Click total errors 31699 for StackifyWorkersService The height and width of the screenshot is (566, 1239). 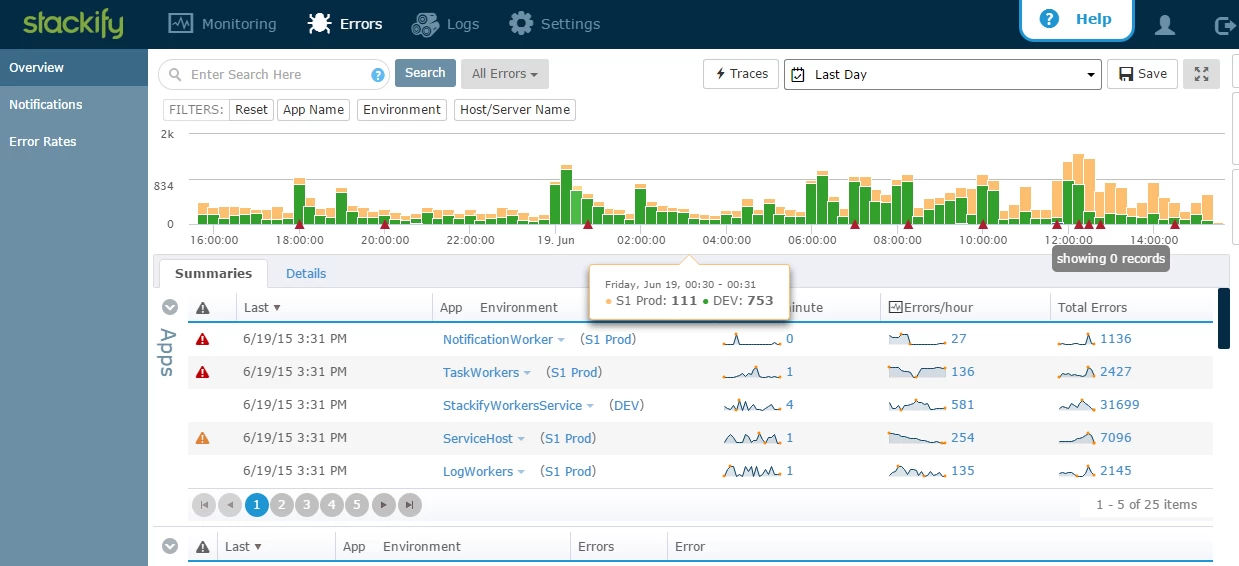click(x=1120, y=405)
